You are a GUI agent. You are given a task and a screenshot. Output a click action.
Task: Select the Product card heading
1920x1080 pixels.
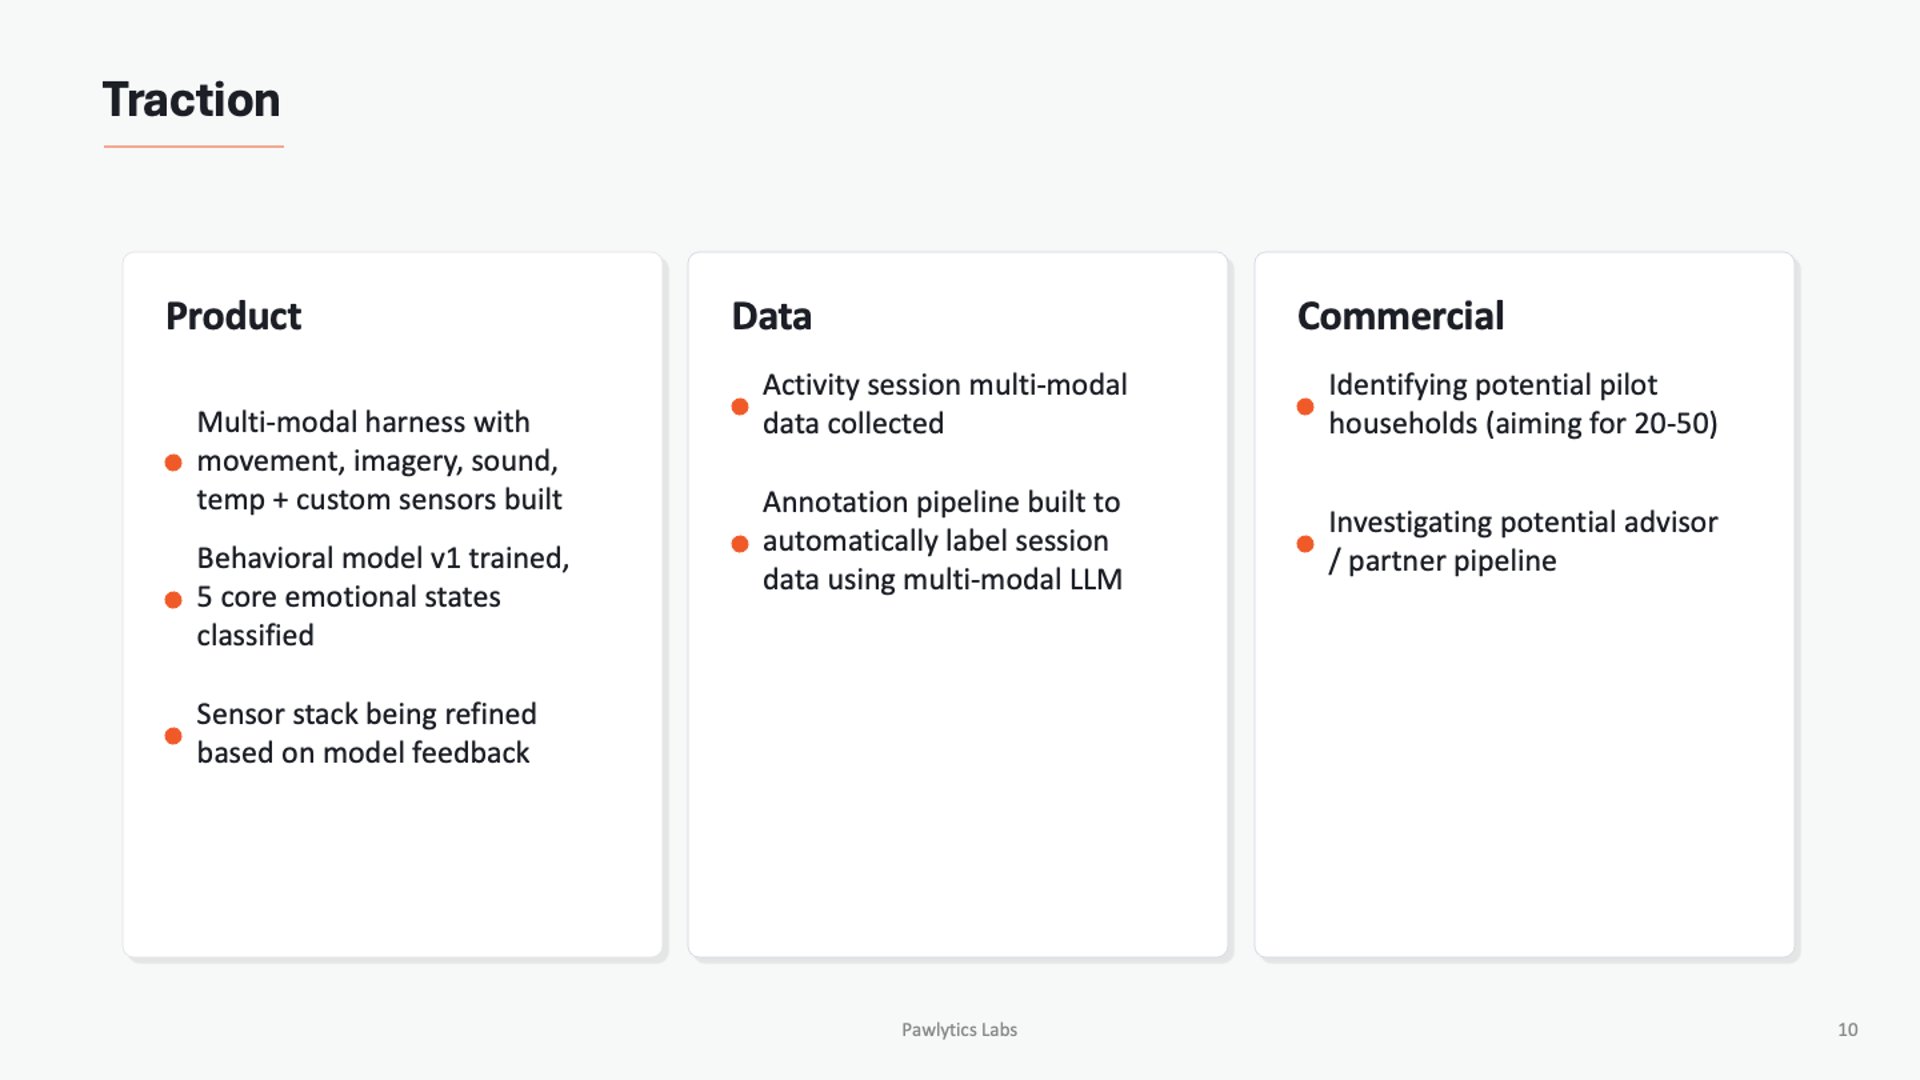pos(233,316)
